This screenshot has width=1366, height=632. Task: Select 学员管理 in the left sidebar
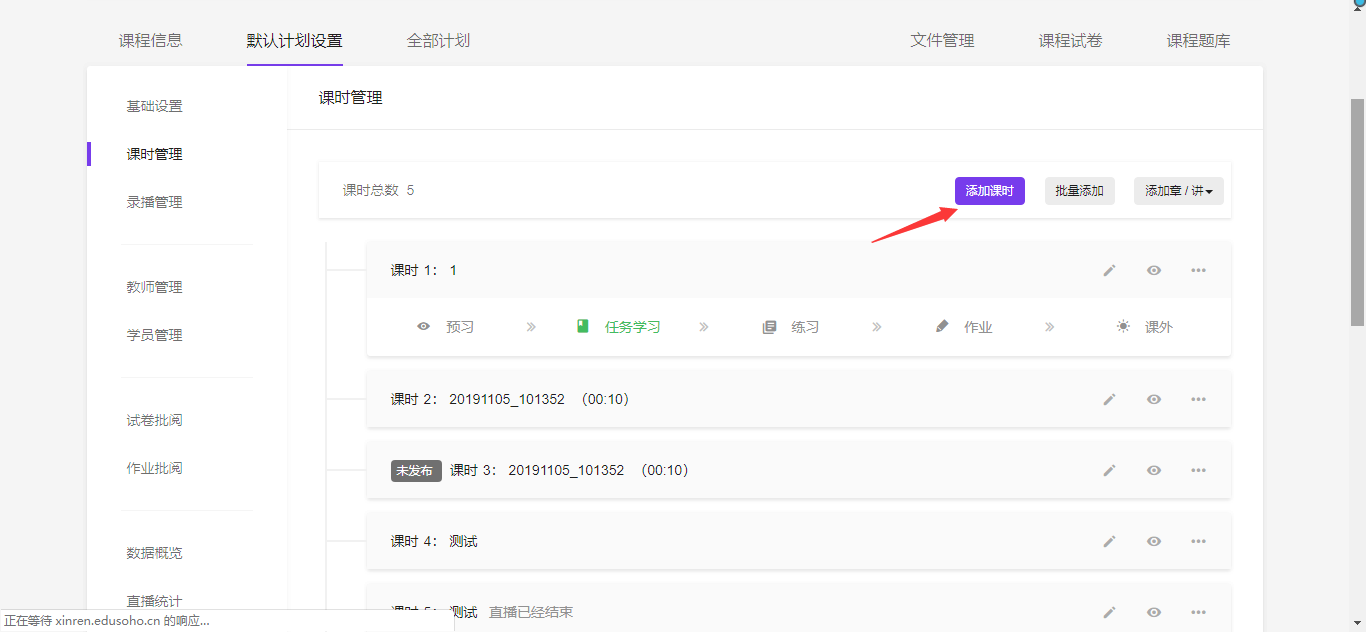click(x=154, y=335)
